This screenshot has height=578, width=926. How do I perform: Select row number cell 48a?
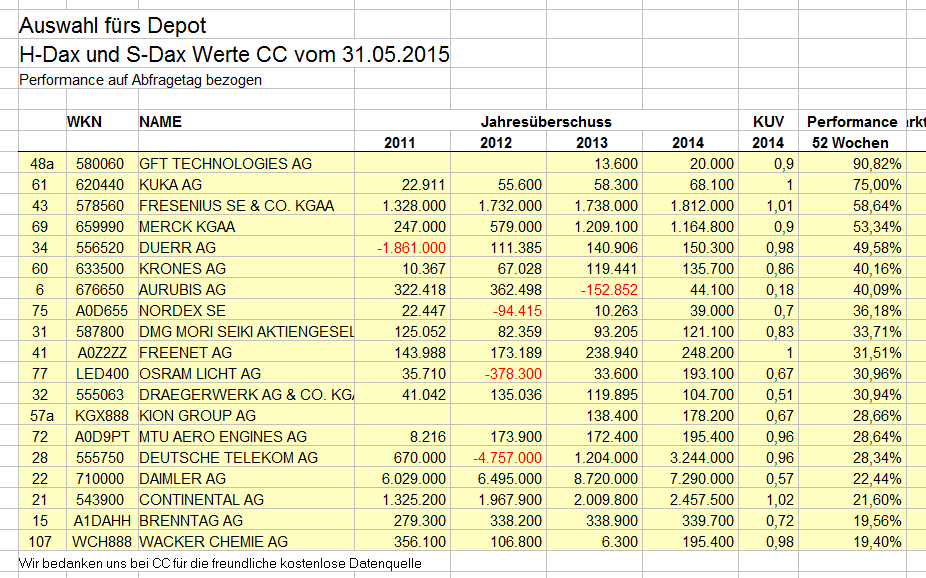pyautogui.click(x=42, y=164)
